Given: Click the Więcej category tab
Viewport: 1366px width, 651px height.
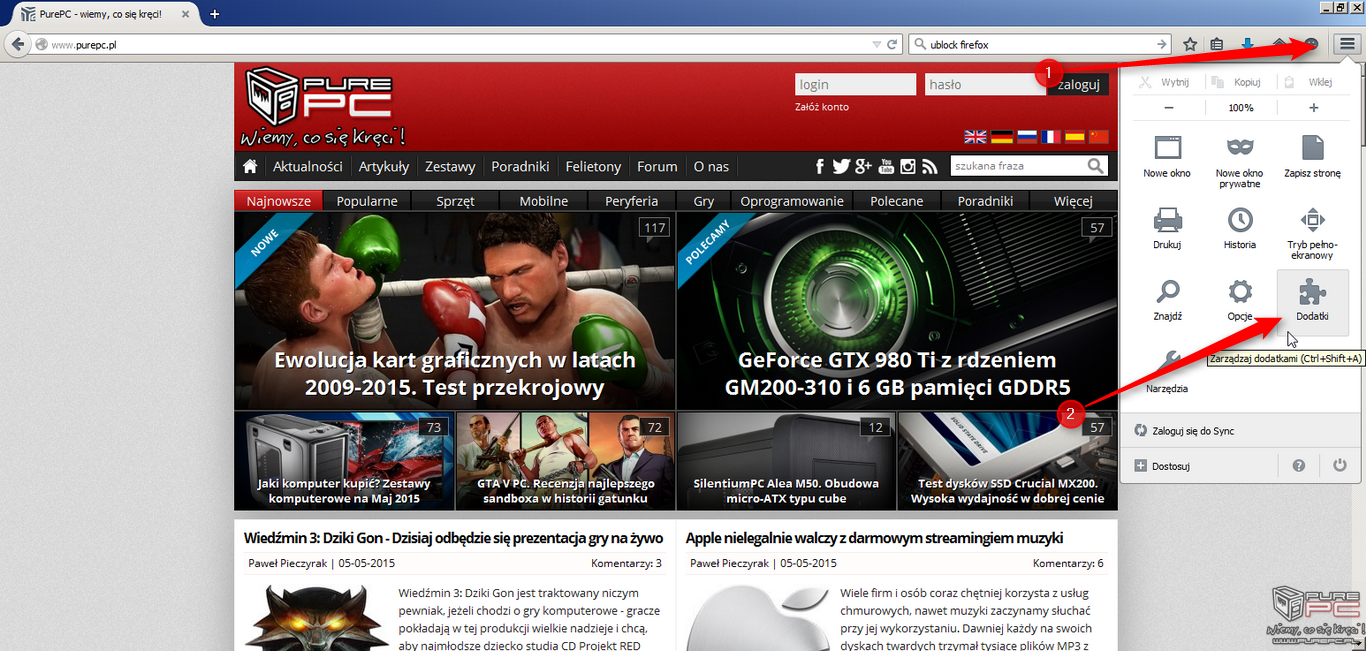Looking at the screenshot, I should coord(1073,201).
